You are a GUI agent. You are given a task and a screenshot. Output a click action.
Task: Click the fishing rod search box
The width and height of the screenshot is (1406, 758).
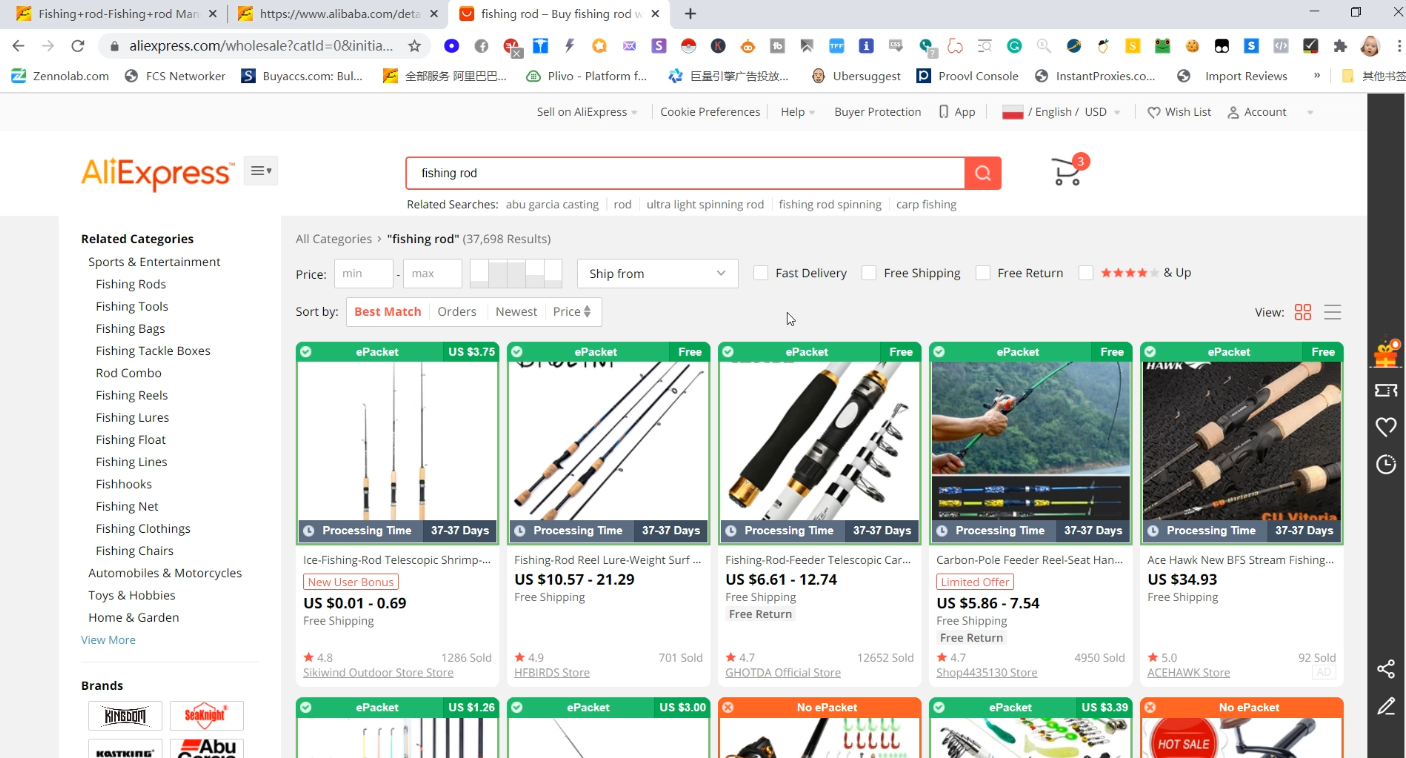coord(685,173)
